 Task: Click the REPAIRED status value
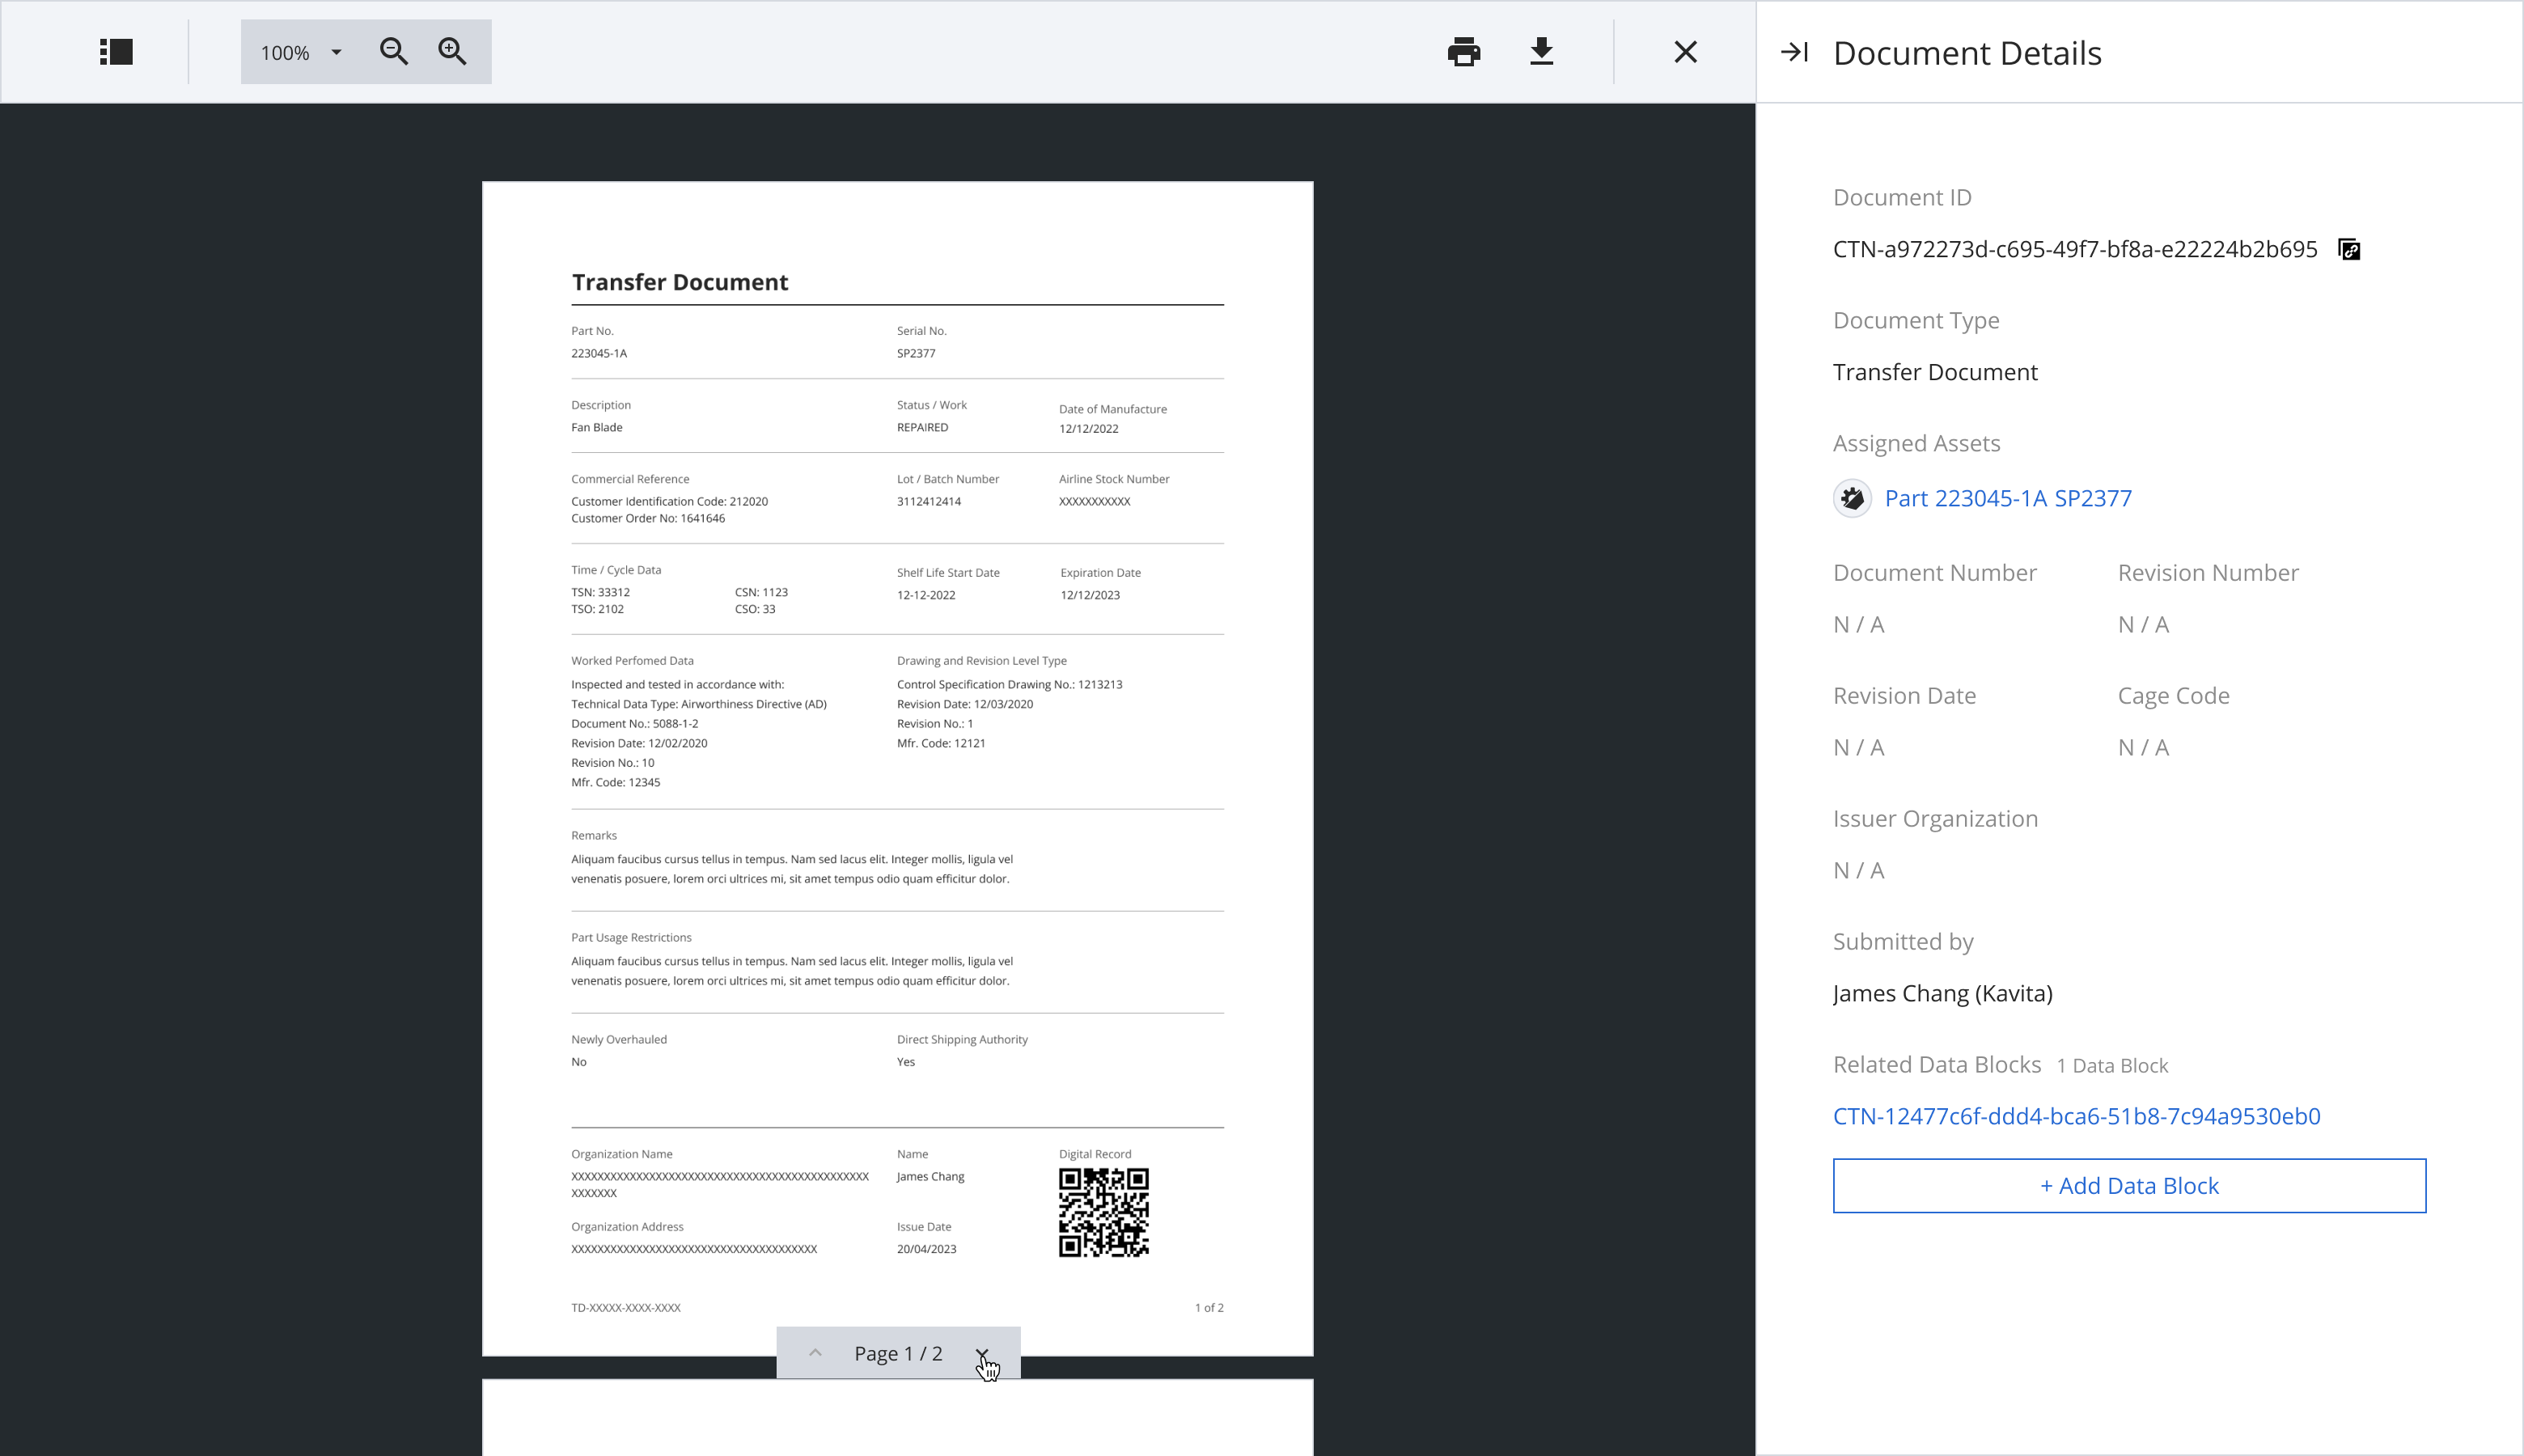pyautogui.click(x=922, y=427)
